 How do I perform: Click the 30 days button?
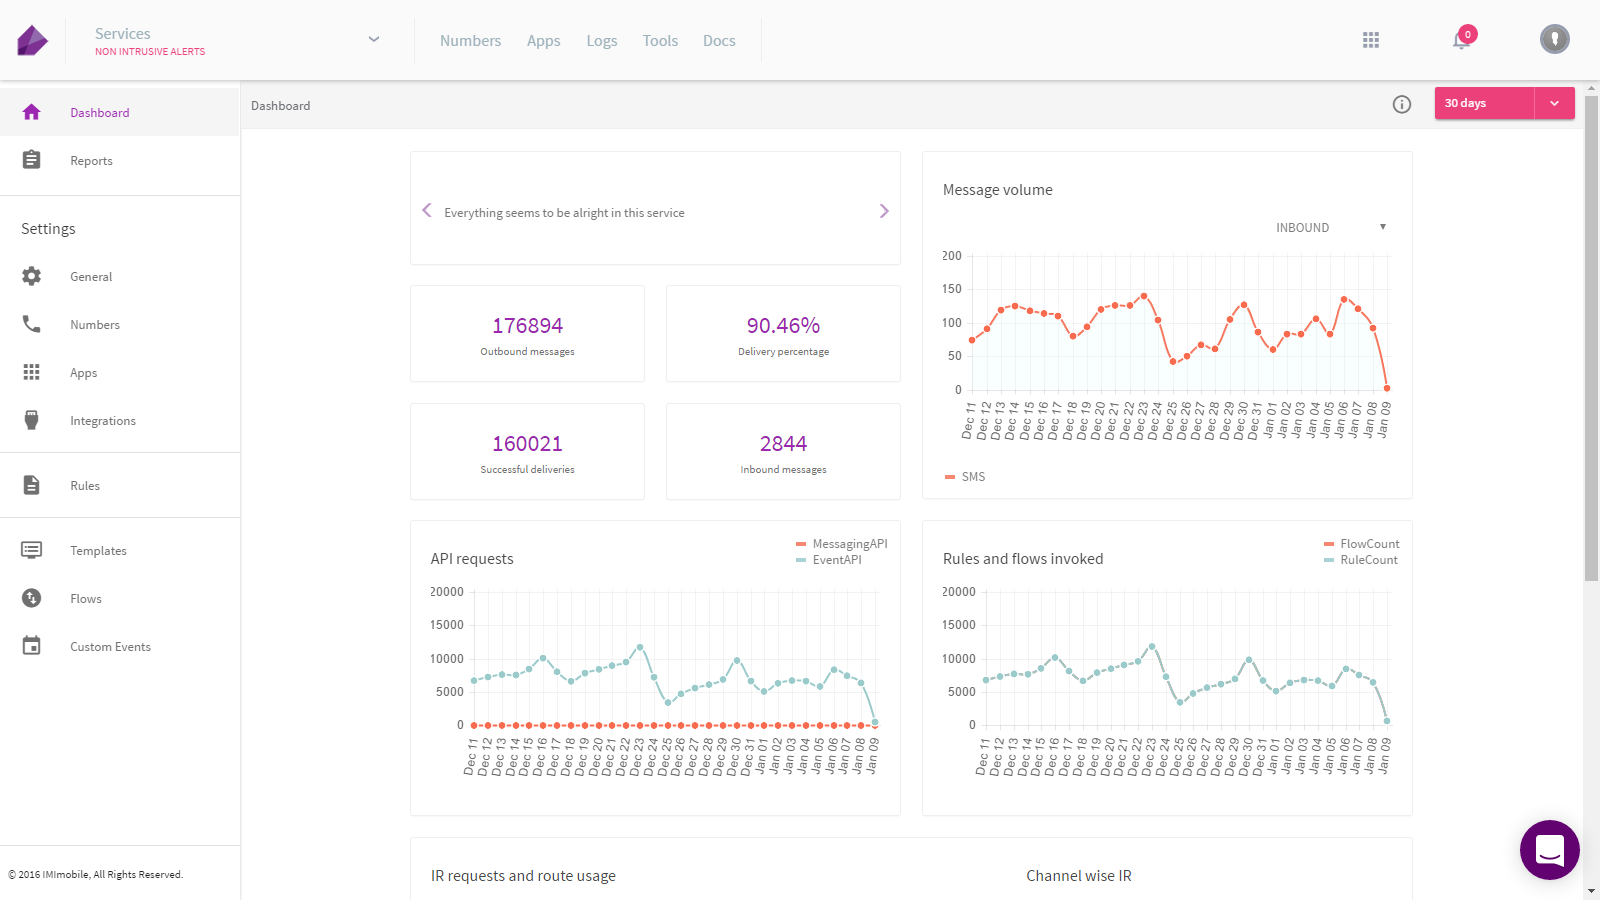1484,103
